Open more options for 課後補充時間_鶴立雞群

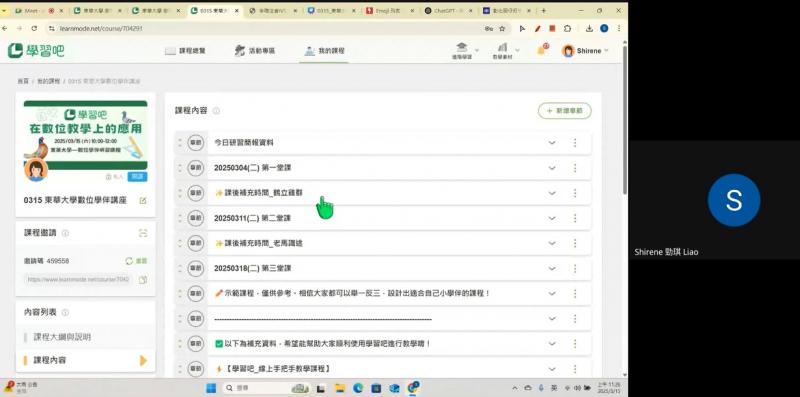click(x=575, y=193)
